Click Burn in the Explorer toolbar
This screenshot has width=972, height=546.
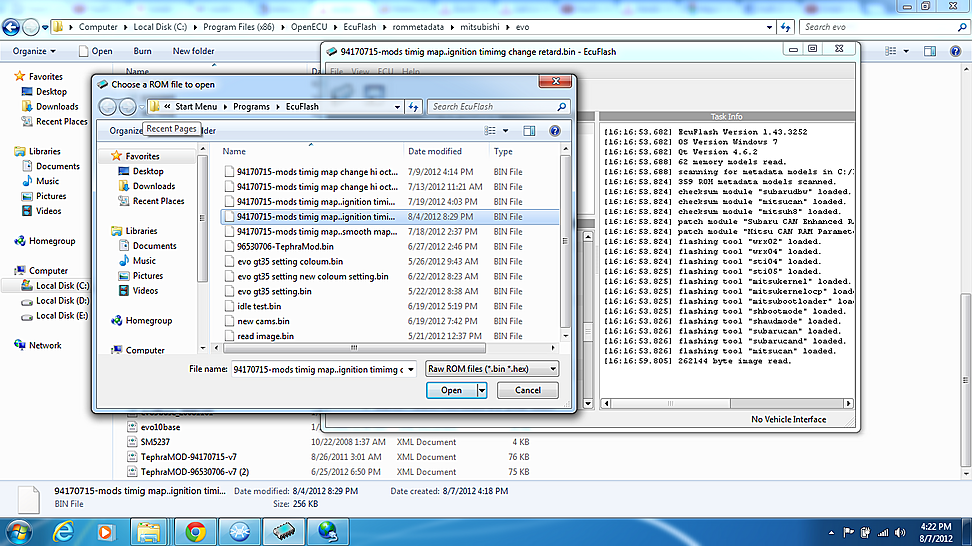tap(143, 51)
